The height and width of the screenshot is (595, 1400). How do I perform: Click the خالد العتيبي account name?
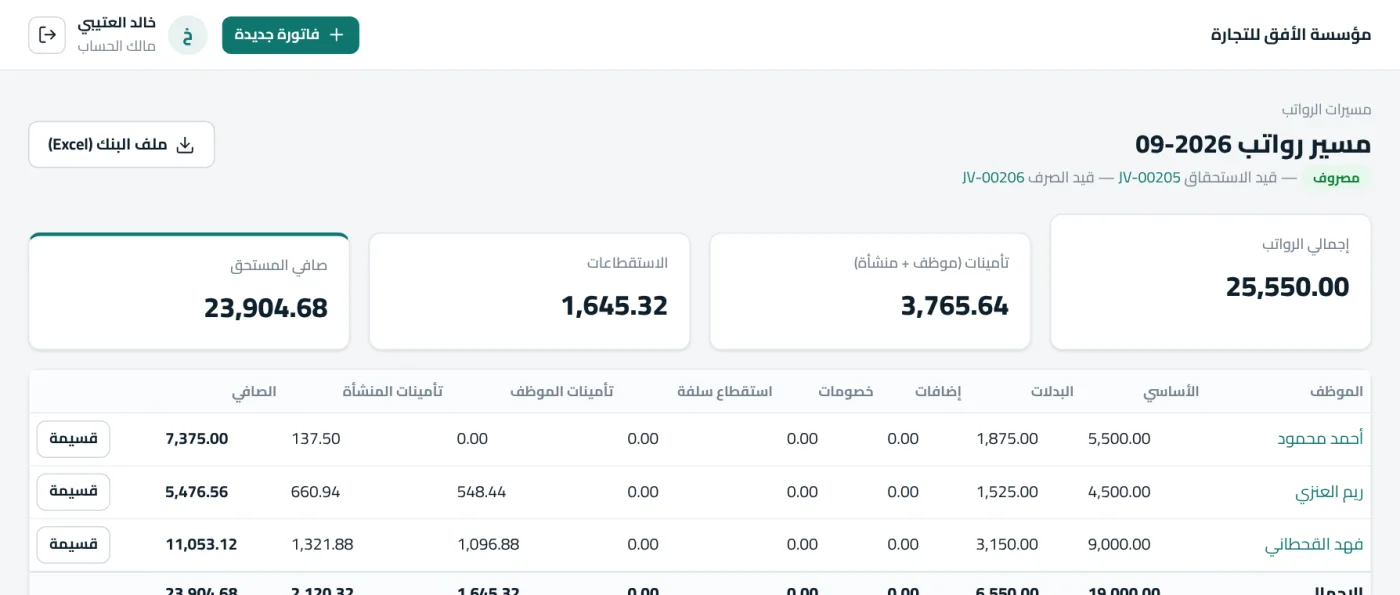point(117,23)
